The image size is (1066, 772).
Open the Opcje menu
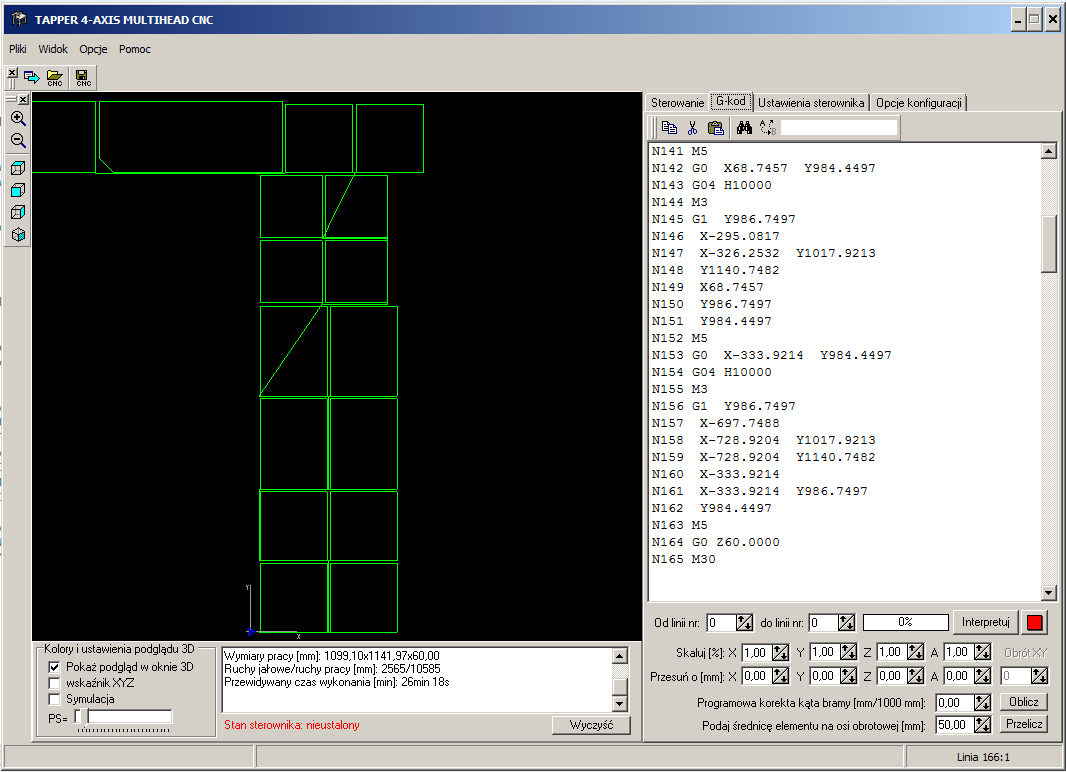93,49
